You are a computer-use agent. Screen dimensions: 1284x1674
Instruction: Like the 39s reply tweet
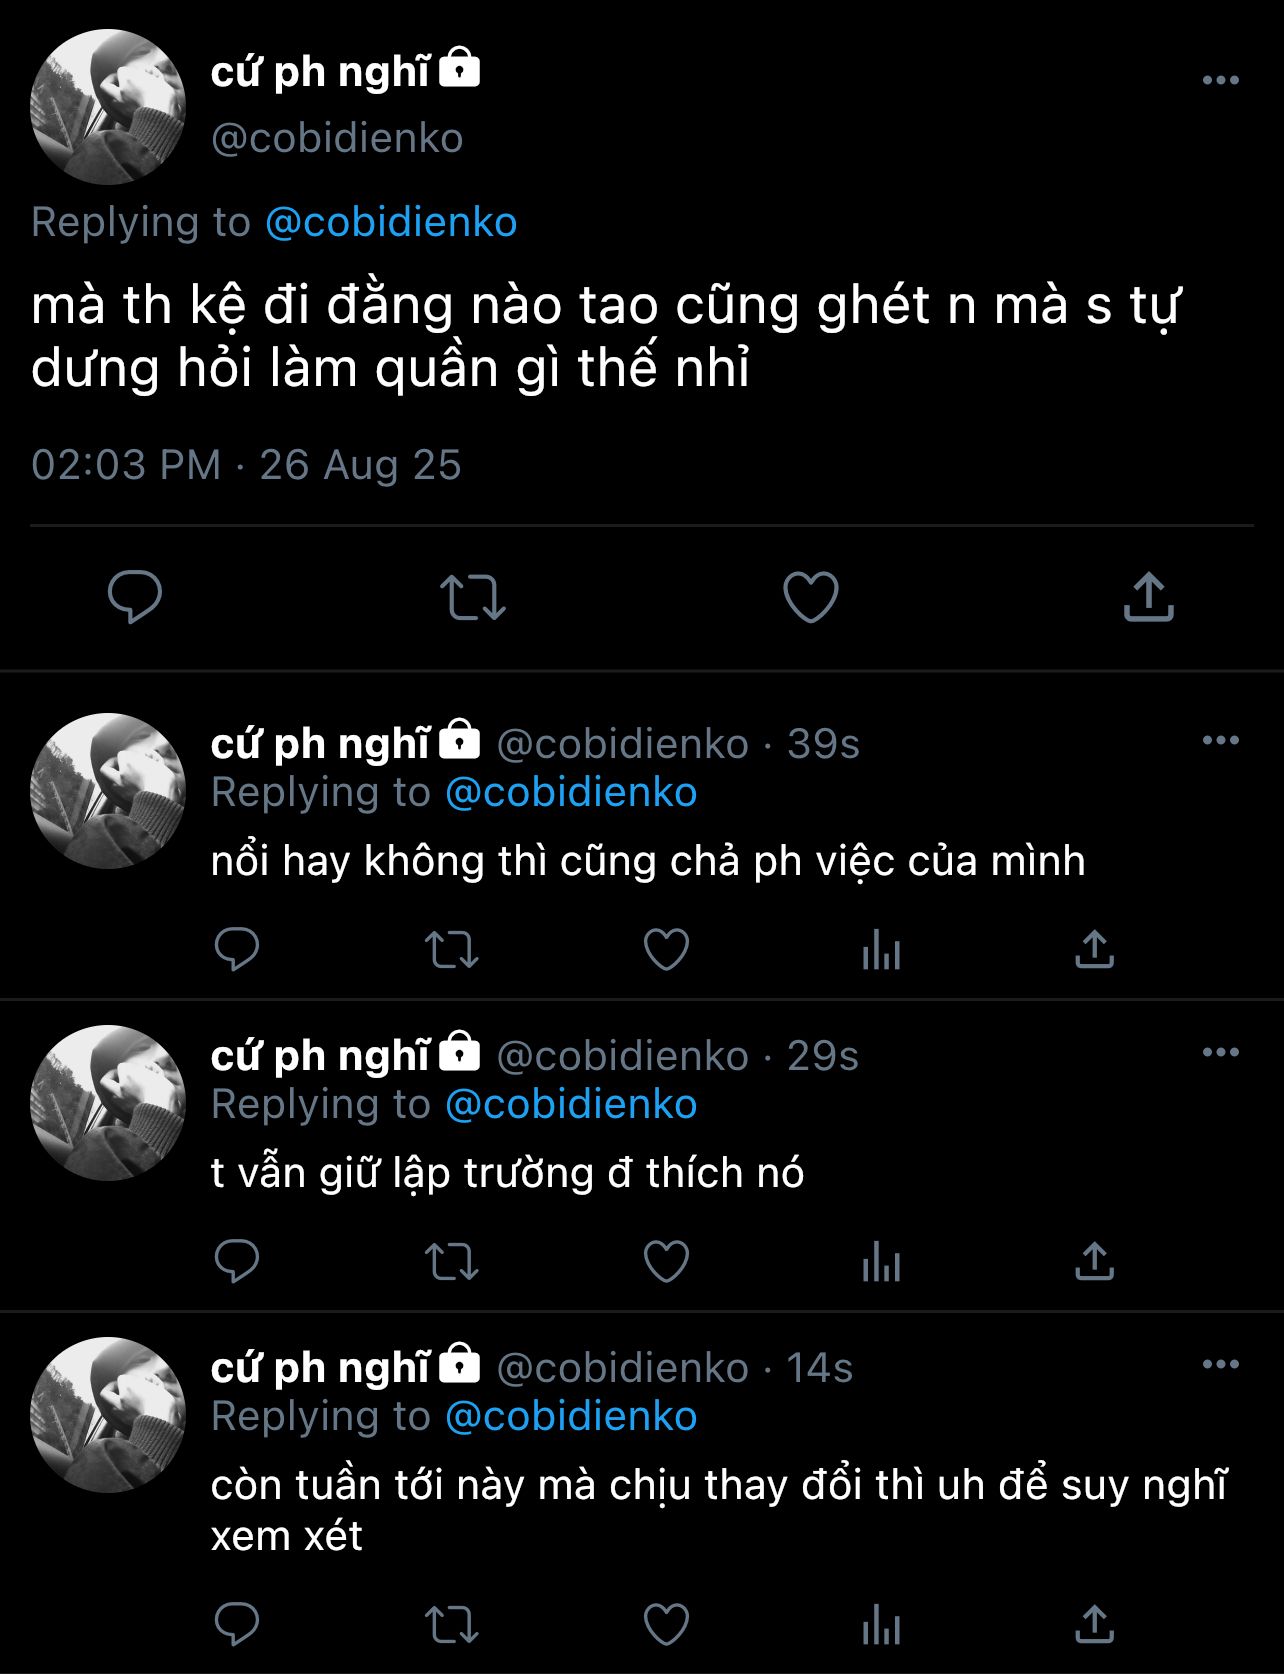click(x=666, y=949)
